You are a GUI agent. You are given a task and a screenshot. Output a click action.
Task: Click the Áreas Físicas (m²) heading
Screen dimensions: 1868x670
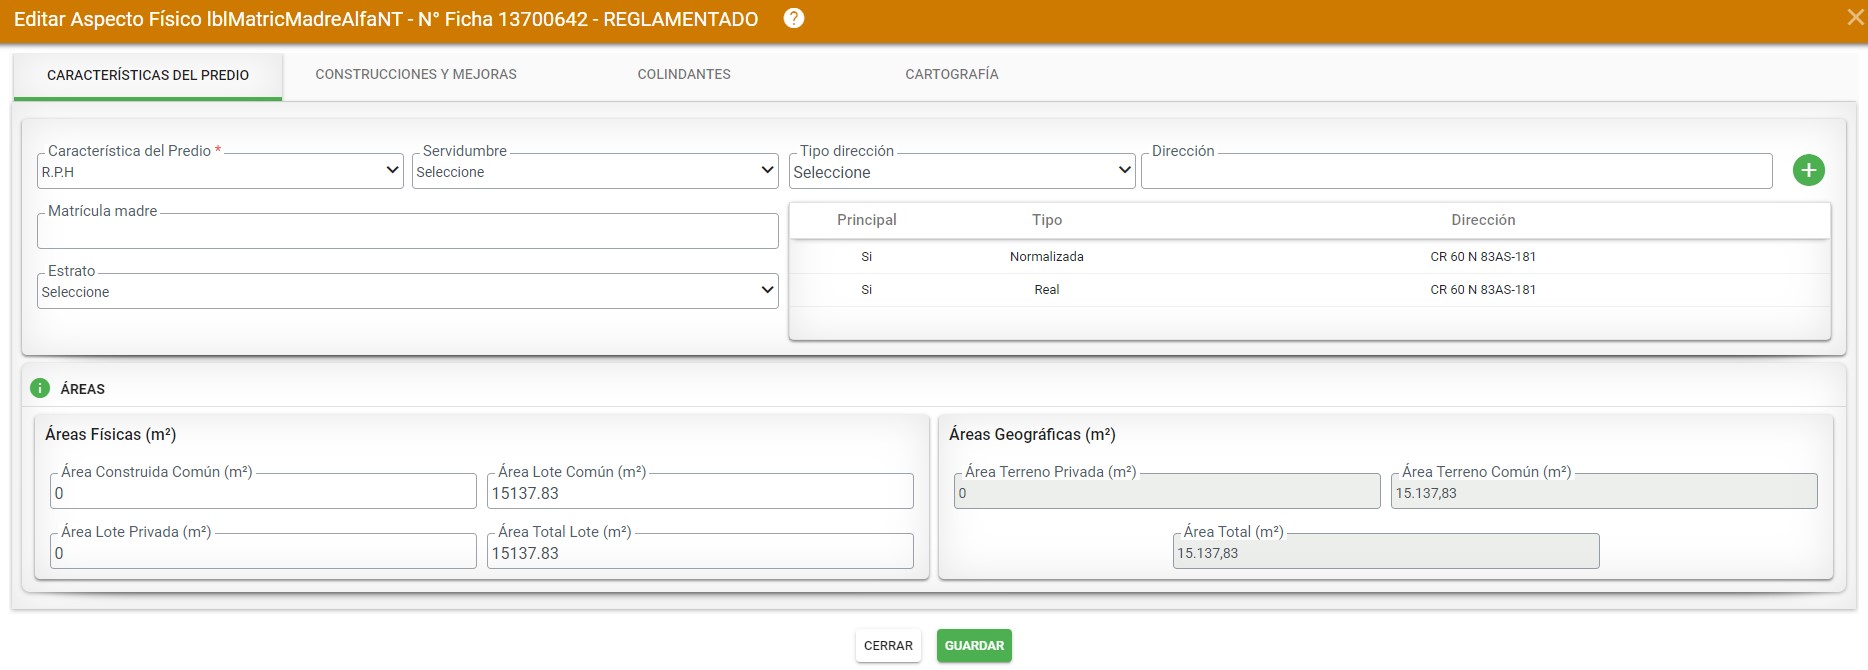coord(111,434)
